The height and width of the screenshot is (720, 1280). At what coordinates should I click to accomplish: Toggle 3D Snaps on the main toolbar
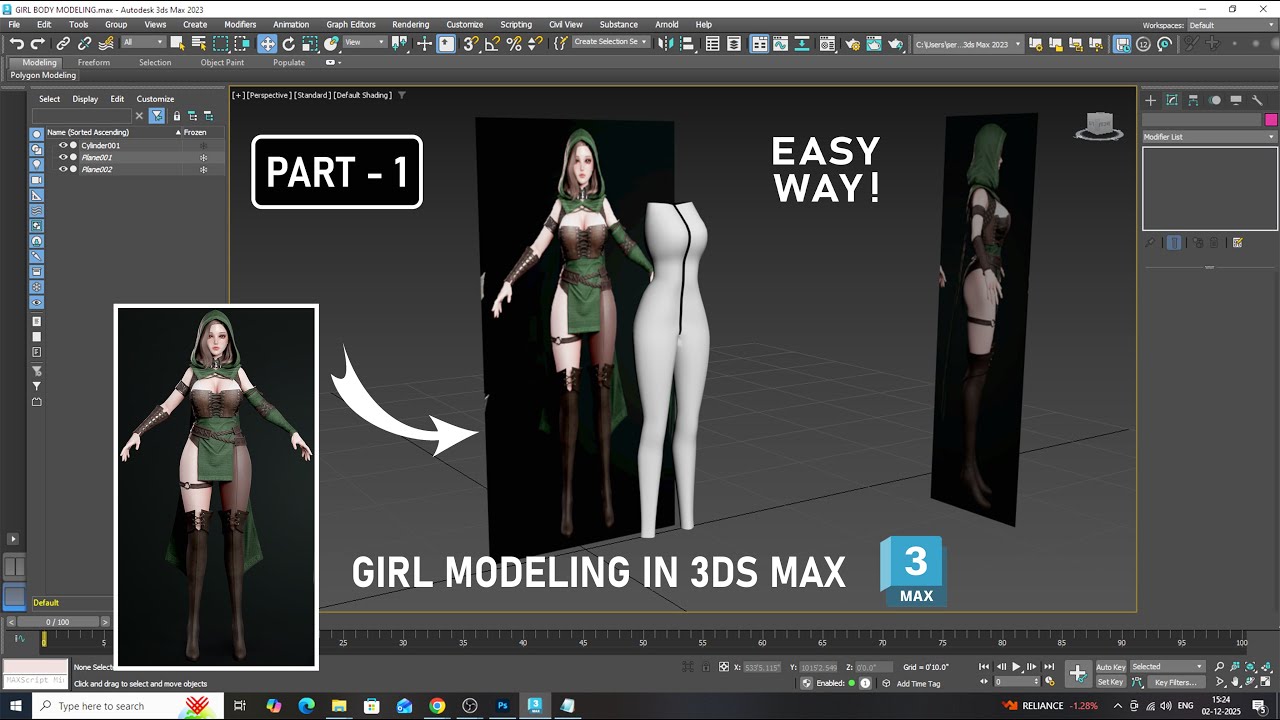coord(470,43)
